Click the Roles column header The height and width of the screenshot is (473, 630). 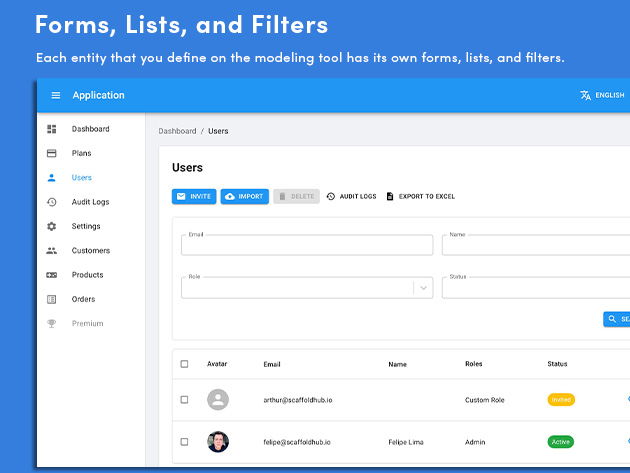[x=474, y=364]
